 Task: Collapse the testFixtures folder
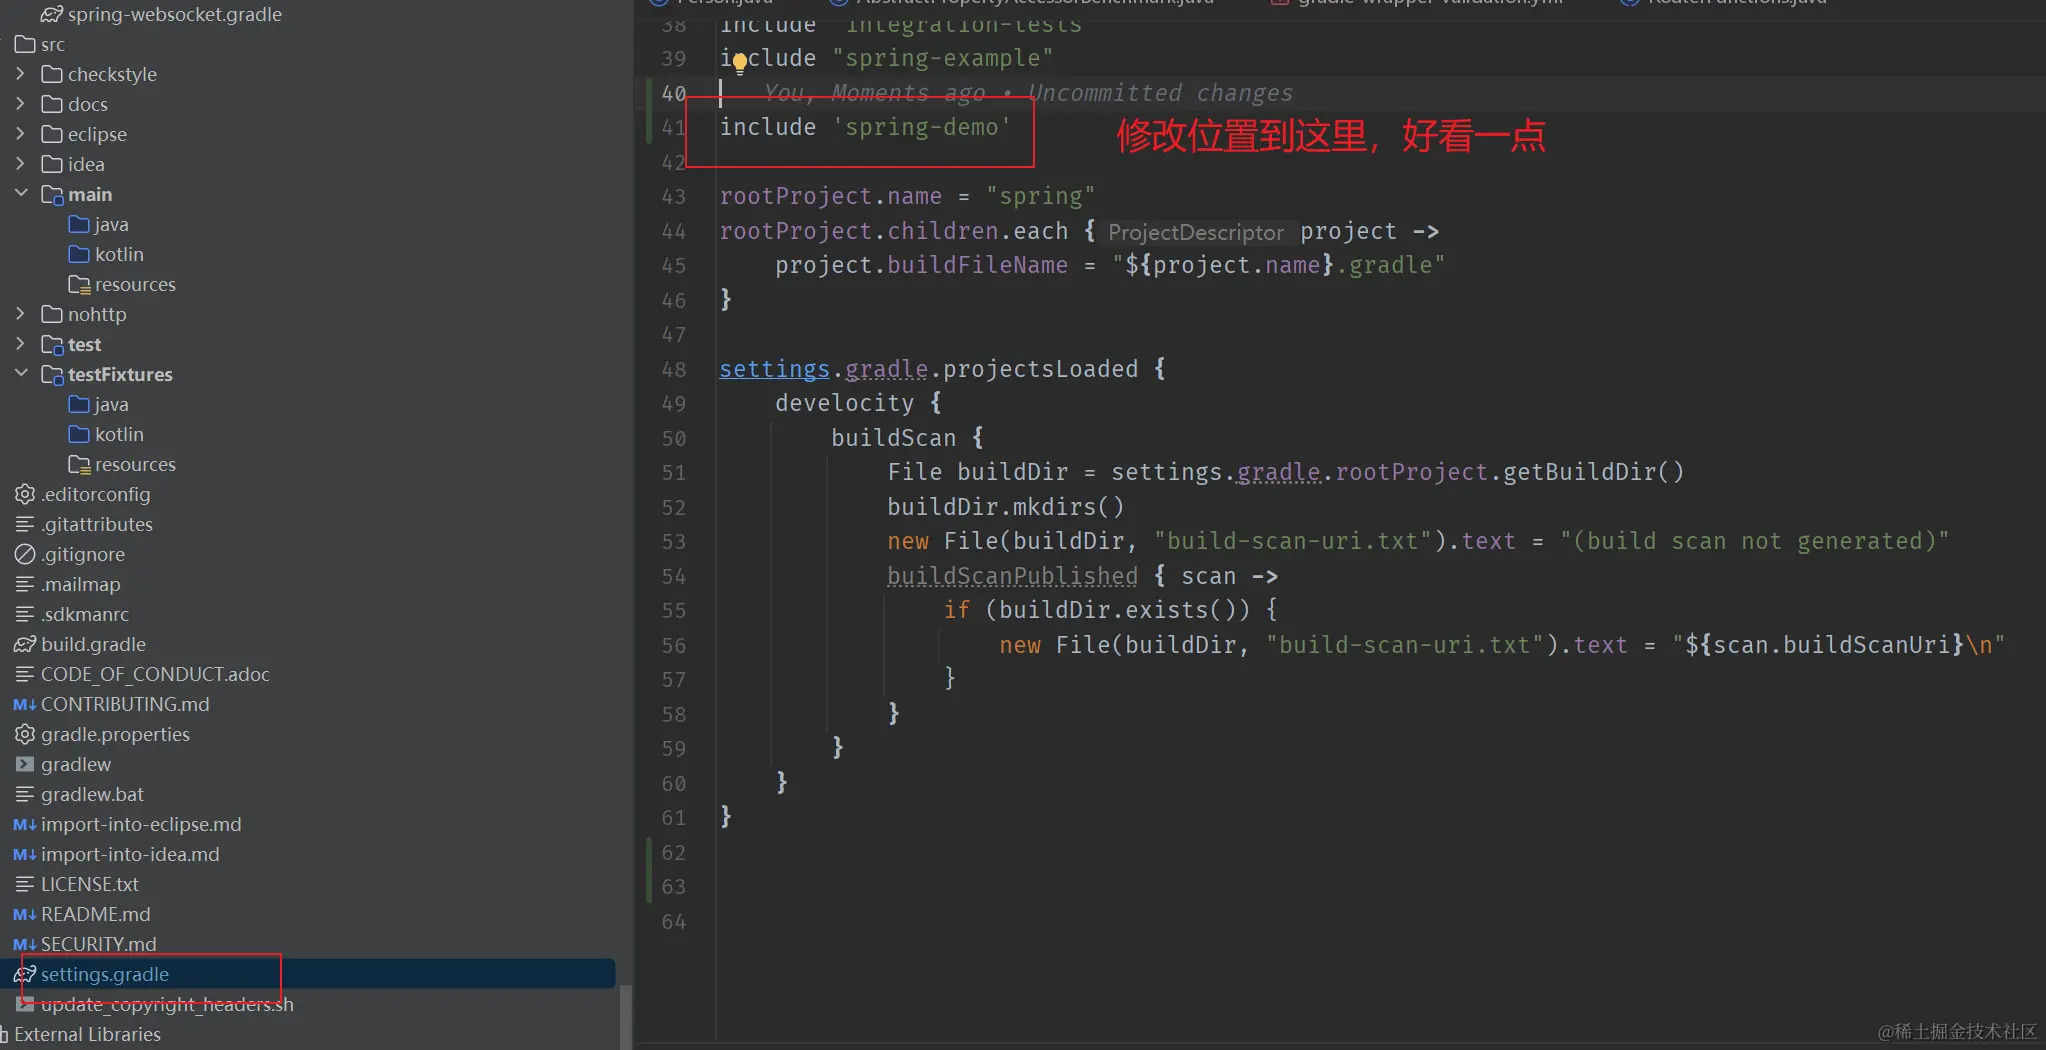coord(21,373)
